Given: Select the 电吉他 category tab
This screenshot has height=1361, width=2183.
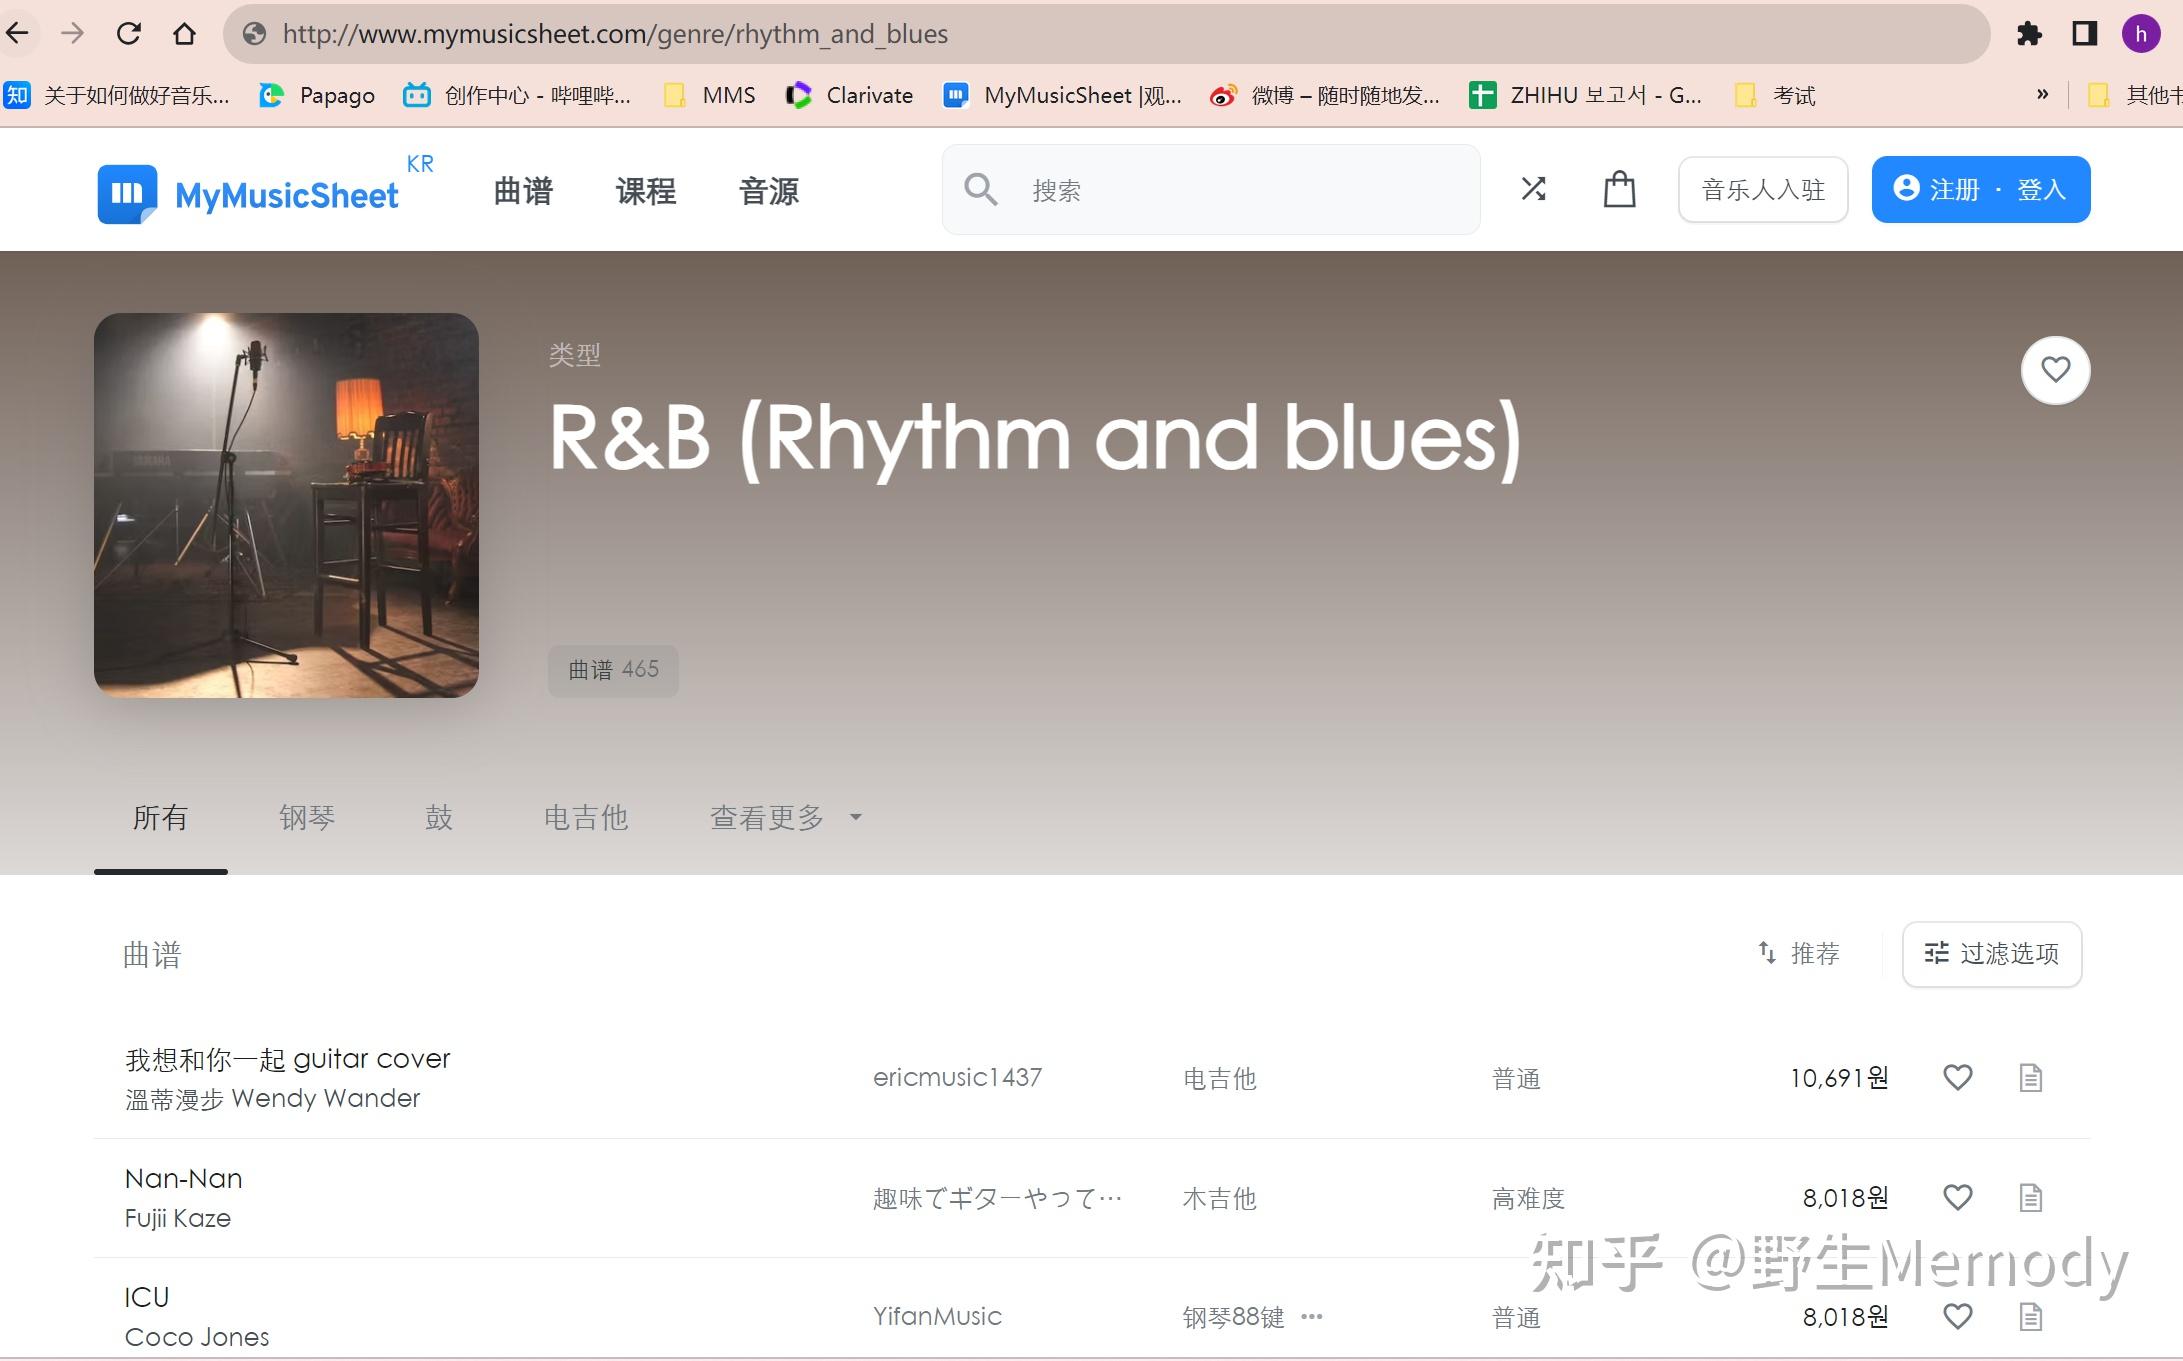Looking at the screenshot, I should tap(586, 817).
